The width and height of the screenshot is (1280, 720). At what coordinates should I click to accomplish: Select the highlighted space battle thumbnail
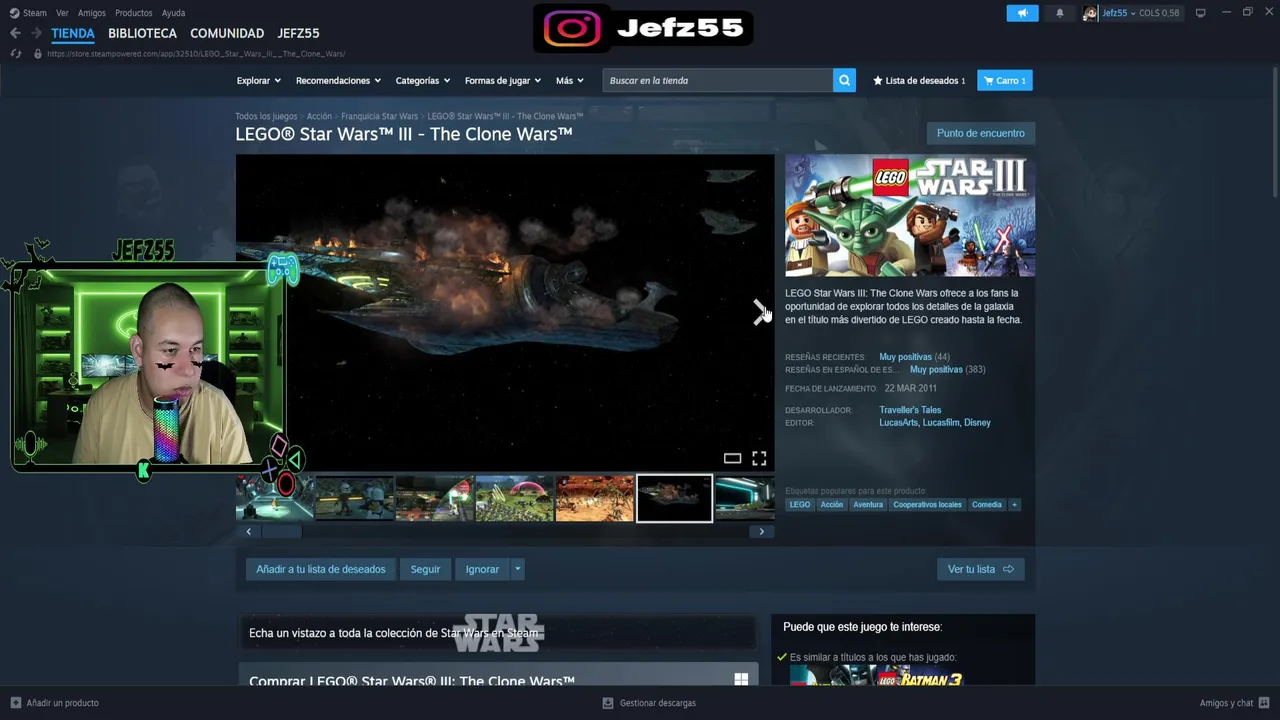click(674, 498)
